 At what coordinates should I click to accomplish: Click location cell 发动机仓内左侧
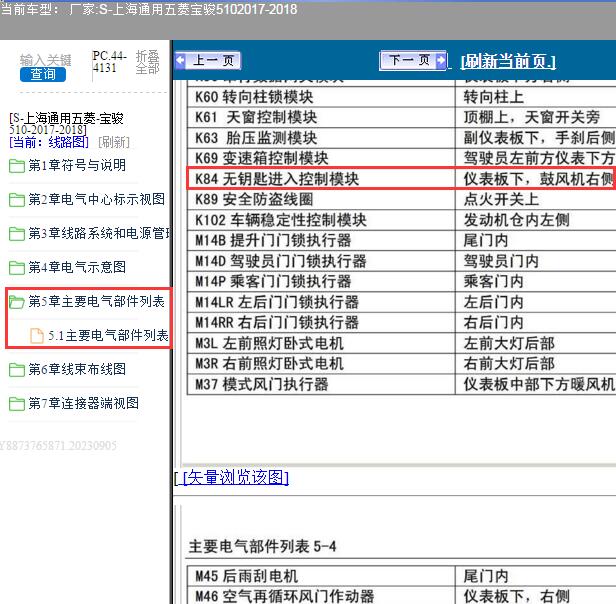(x=536, y=220)
